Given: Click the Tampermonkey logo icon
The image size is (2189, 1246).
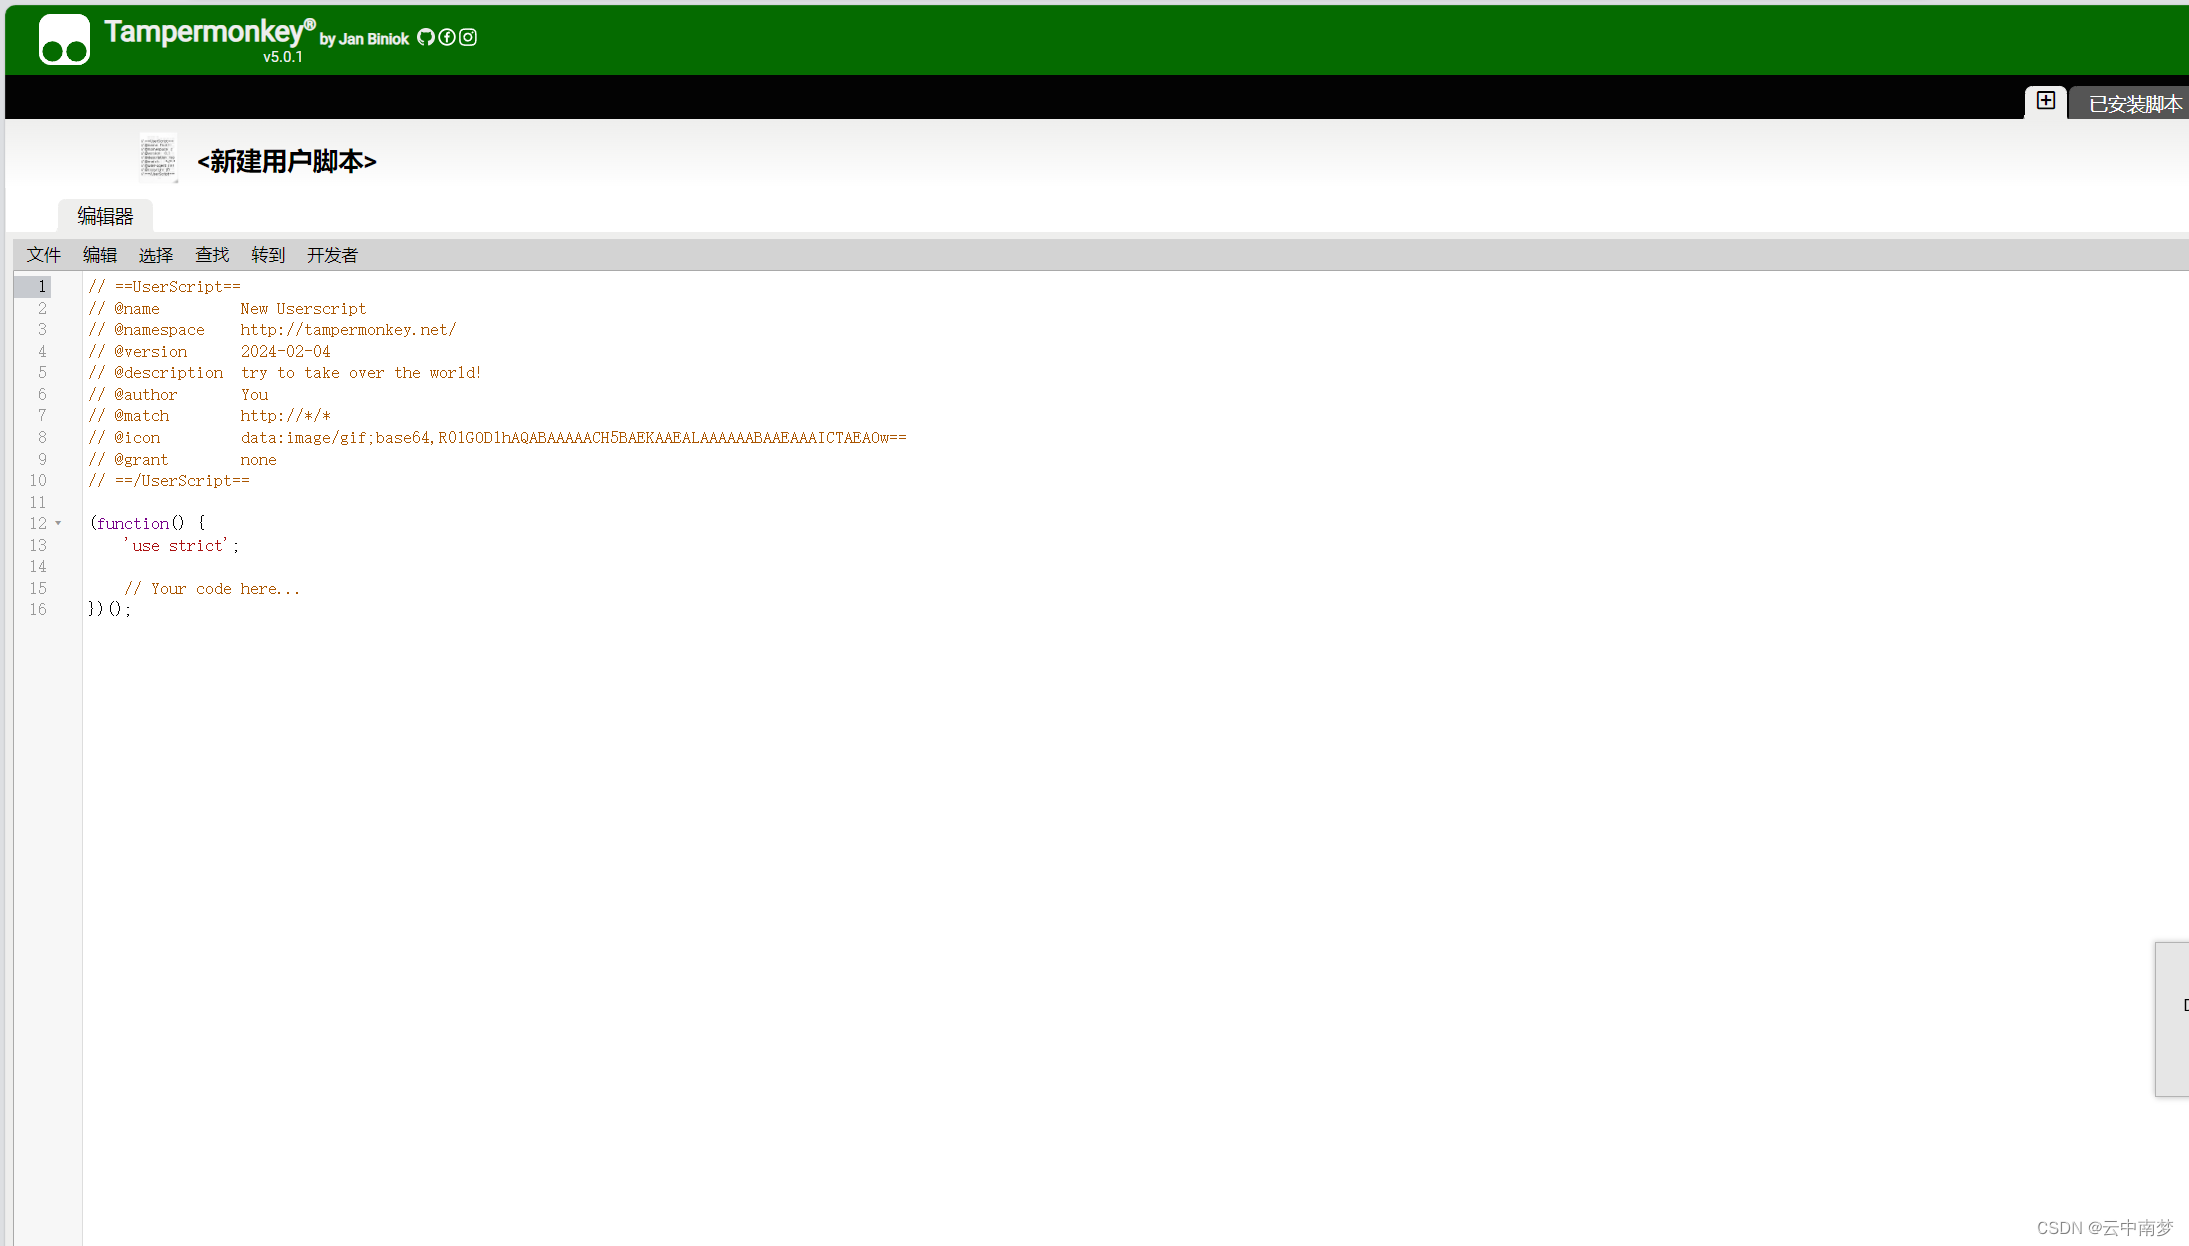Looking at the screenshot, I should (64, 40).
